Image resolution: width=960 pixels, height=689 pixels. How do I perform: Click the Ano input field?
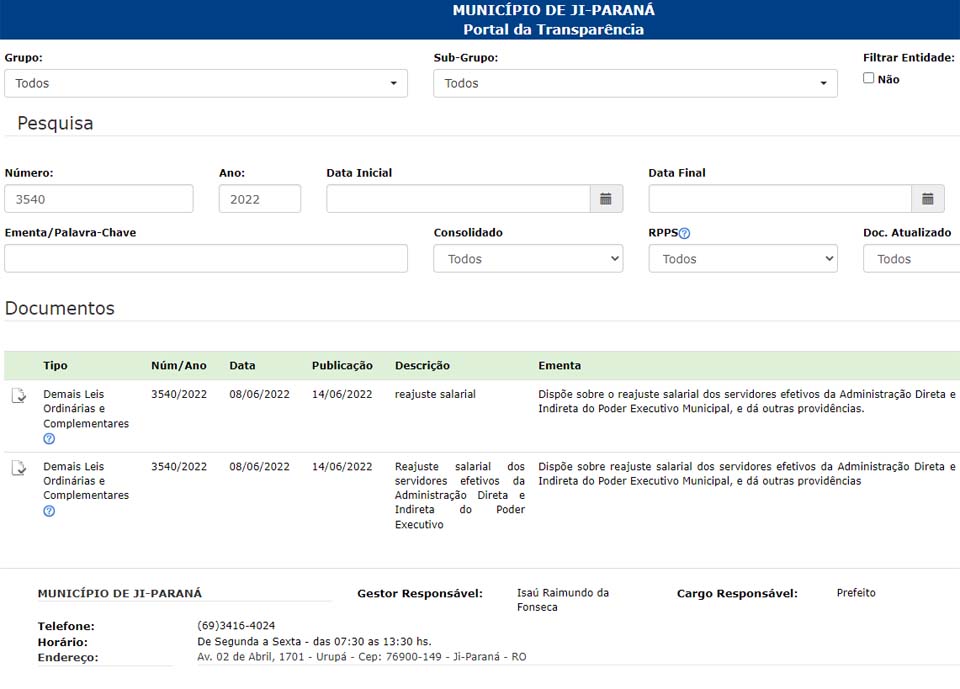(259, 199)
